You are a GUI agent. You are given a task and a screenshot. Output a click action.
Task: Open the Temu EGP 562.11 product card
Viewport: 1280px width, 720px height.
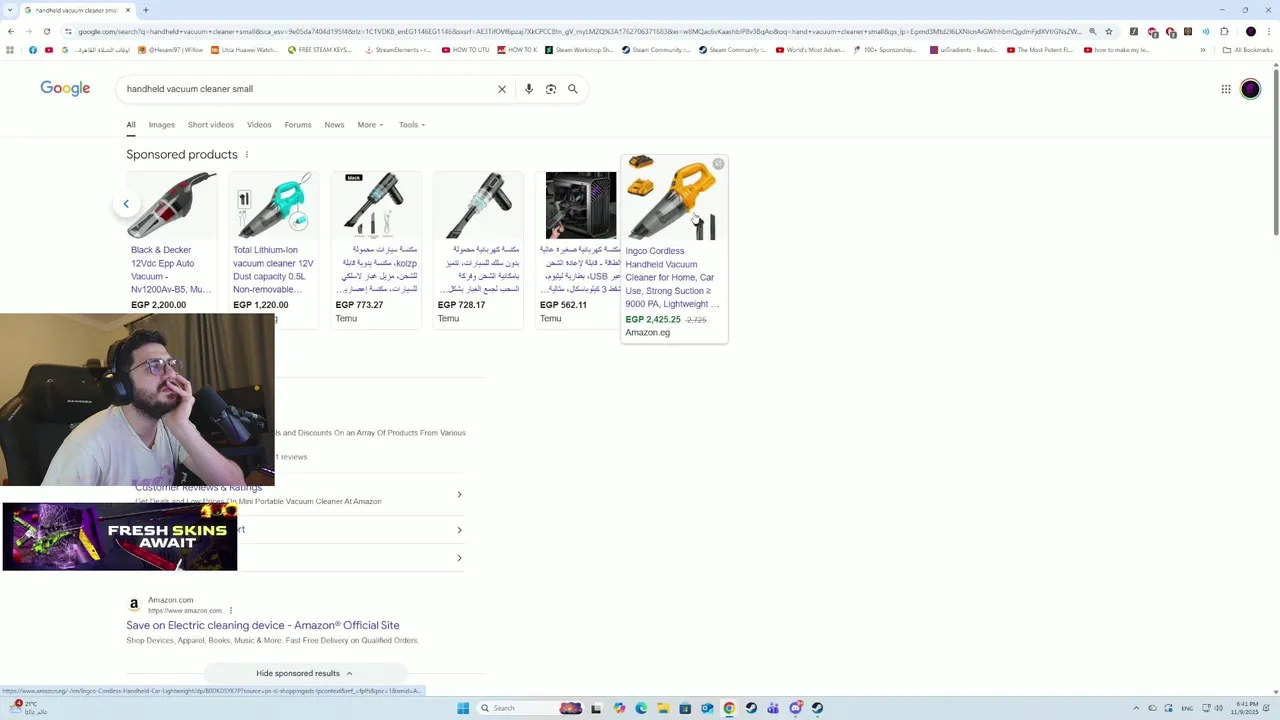pyautogui.click(x=580, y=250)
